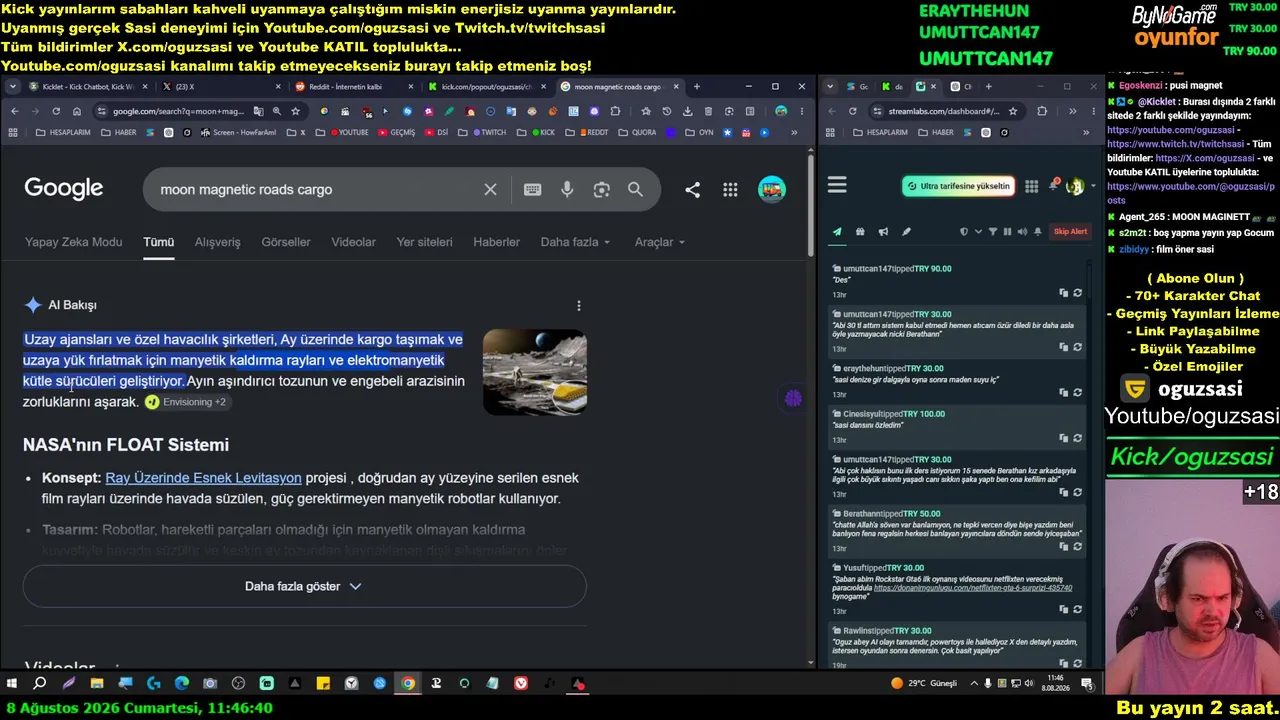Clear the Google search box text
Screen dimensions: 1280x720
click(x=490, y=189)
